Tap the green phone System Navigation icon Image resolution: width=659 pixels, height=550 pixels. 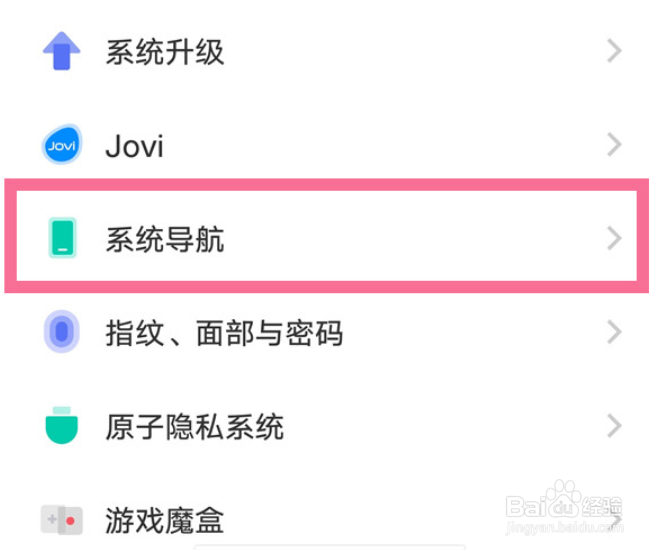[62, 238]
